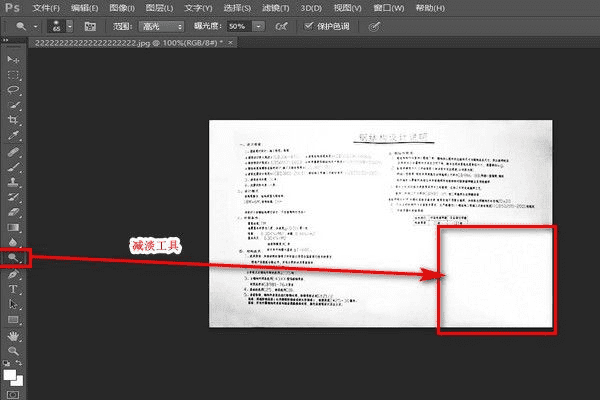600x400 pixels.
Task: Select the Move tool
Action: click(x=13, y=60)
